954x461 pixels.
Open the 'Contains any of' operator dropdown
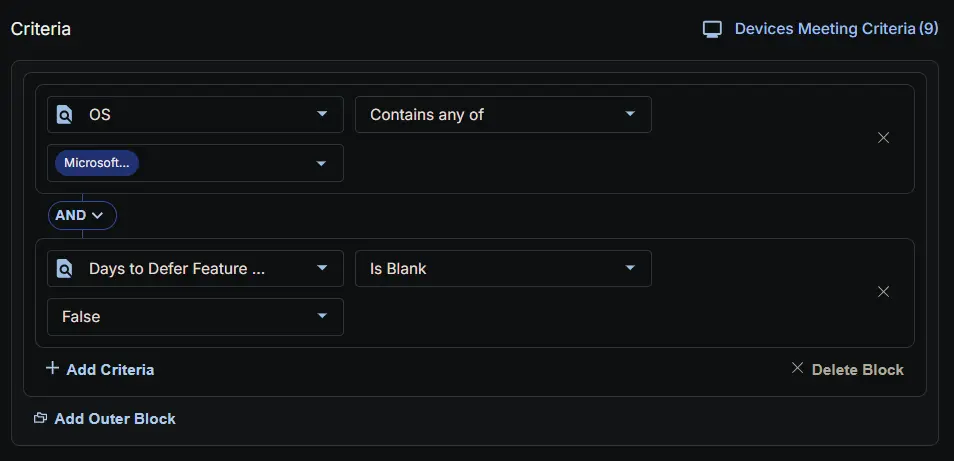click(x=503, y=115)
